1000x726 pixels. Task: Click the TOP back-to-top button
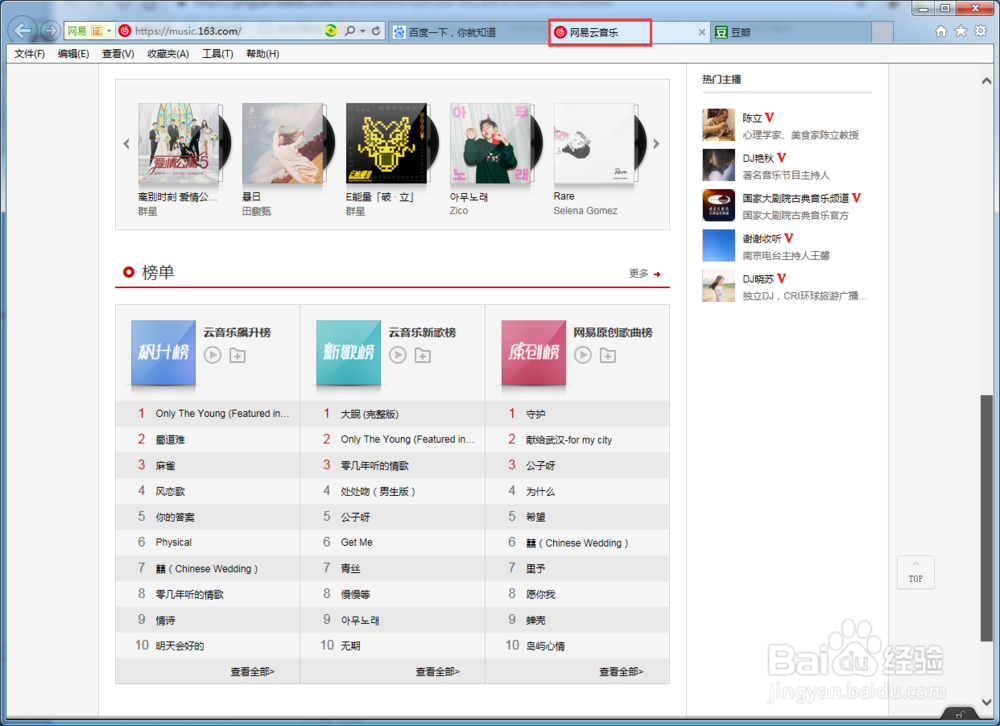tap(916, 572)
